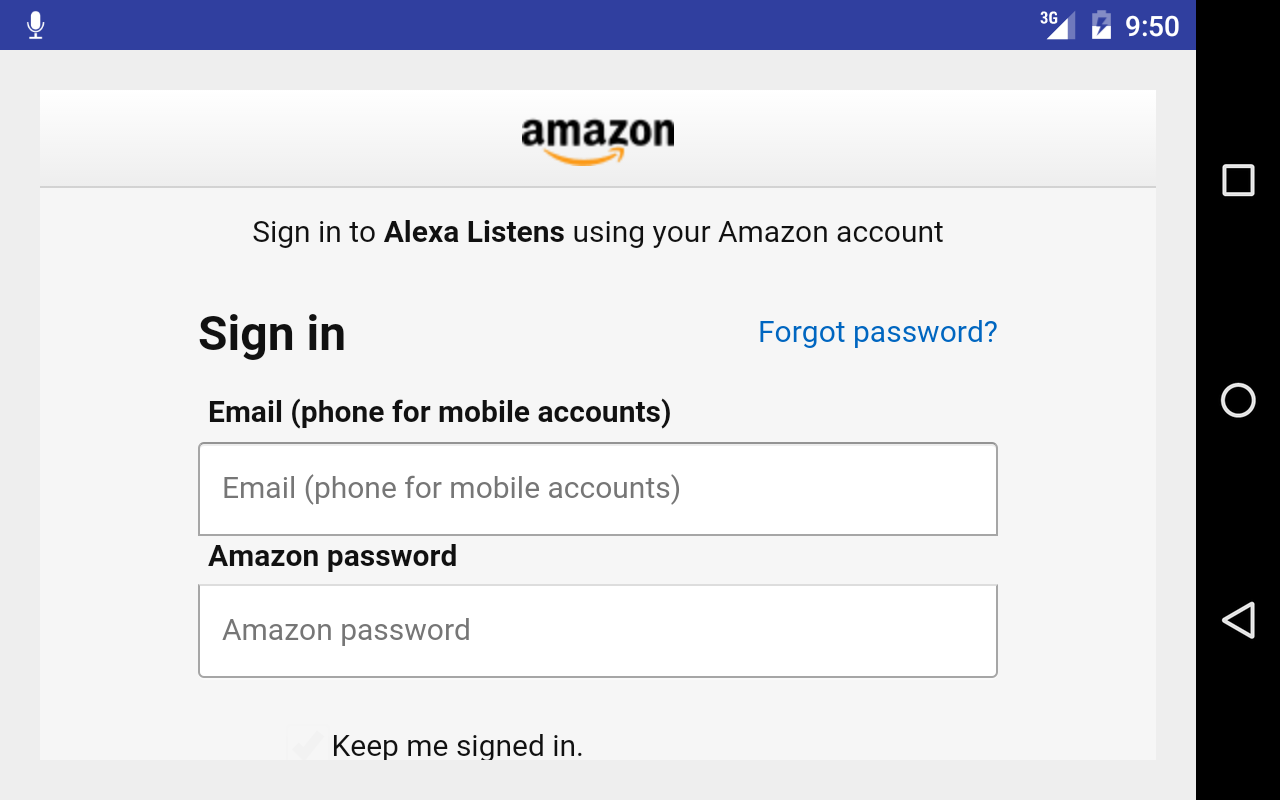Tap the 9:50 clock in status bar
The height and width of the screenshot is (800, 1280).
(x=1152, y=26)
